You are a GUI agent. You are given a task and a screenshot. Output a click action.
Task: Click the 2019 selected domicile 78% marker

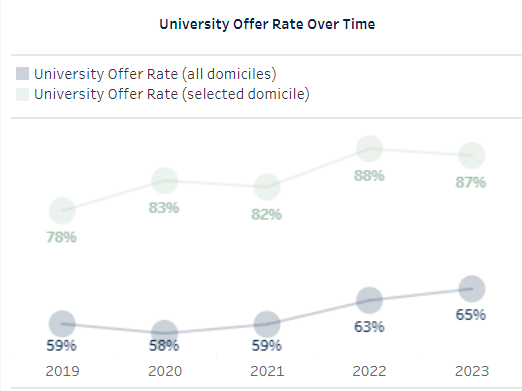pyautogui.click(x=62, y=210)
